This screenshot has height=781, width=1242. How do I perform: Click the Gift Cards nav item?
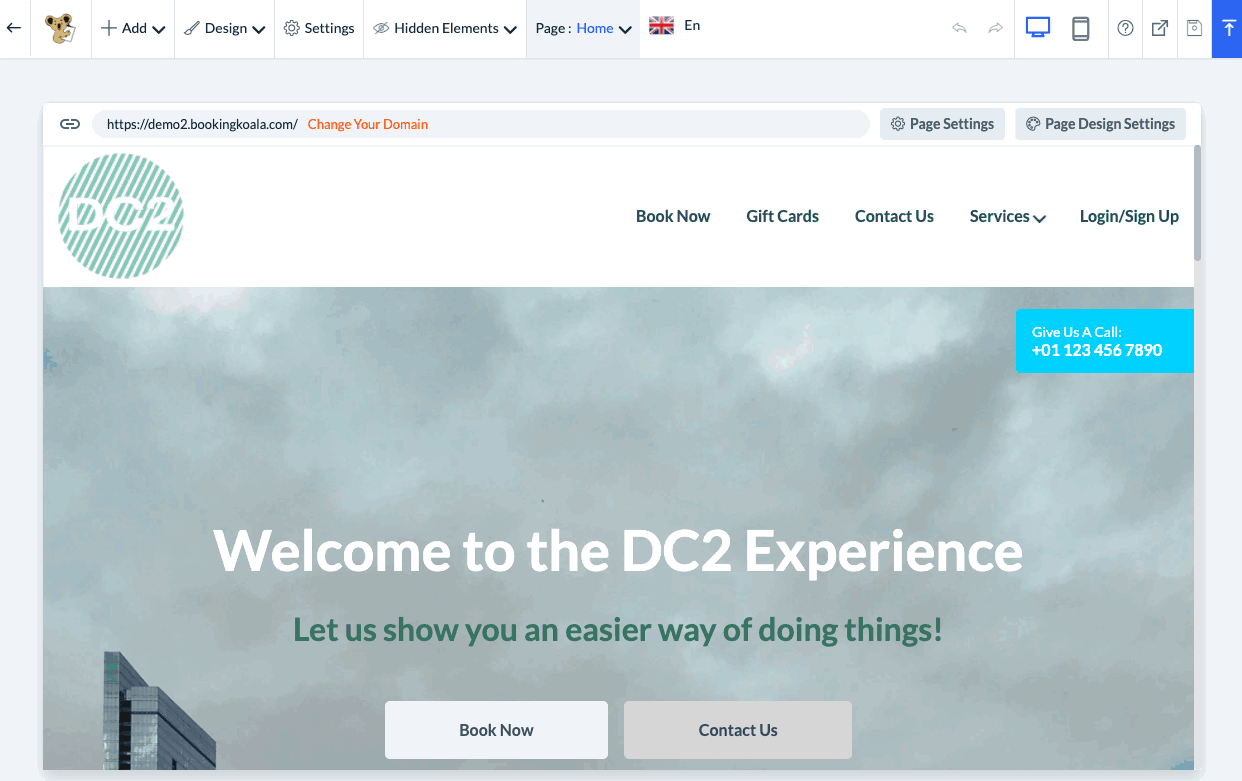[782, 216]
